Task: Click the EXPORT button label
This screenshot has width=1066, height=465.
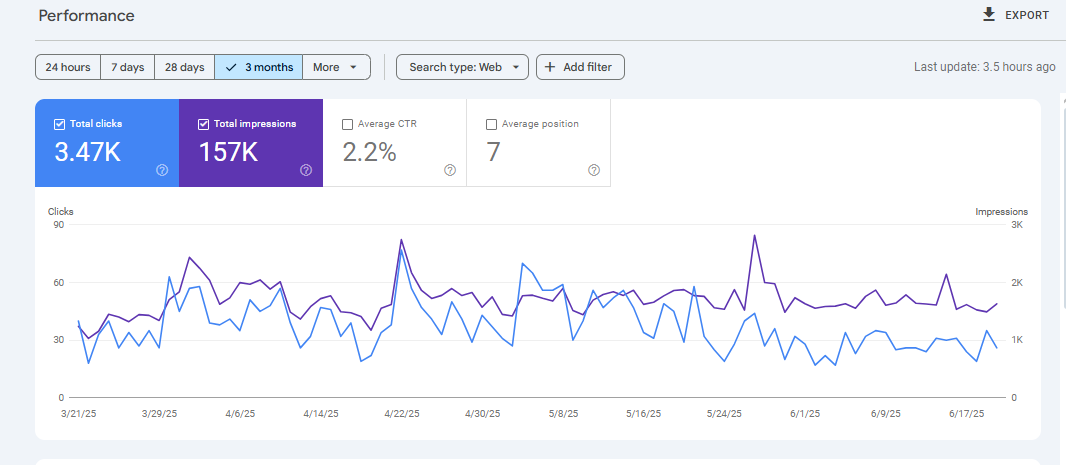Action: click(1027, 15)
